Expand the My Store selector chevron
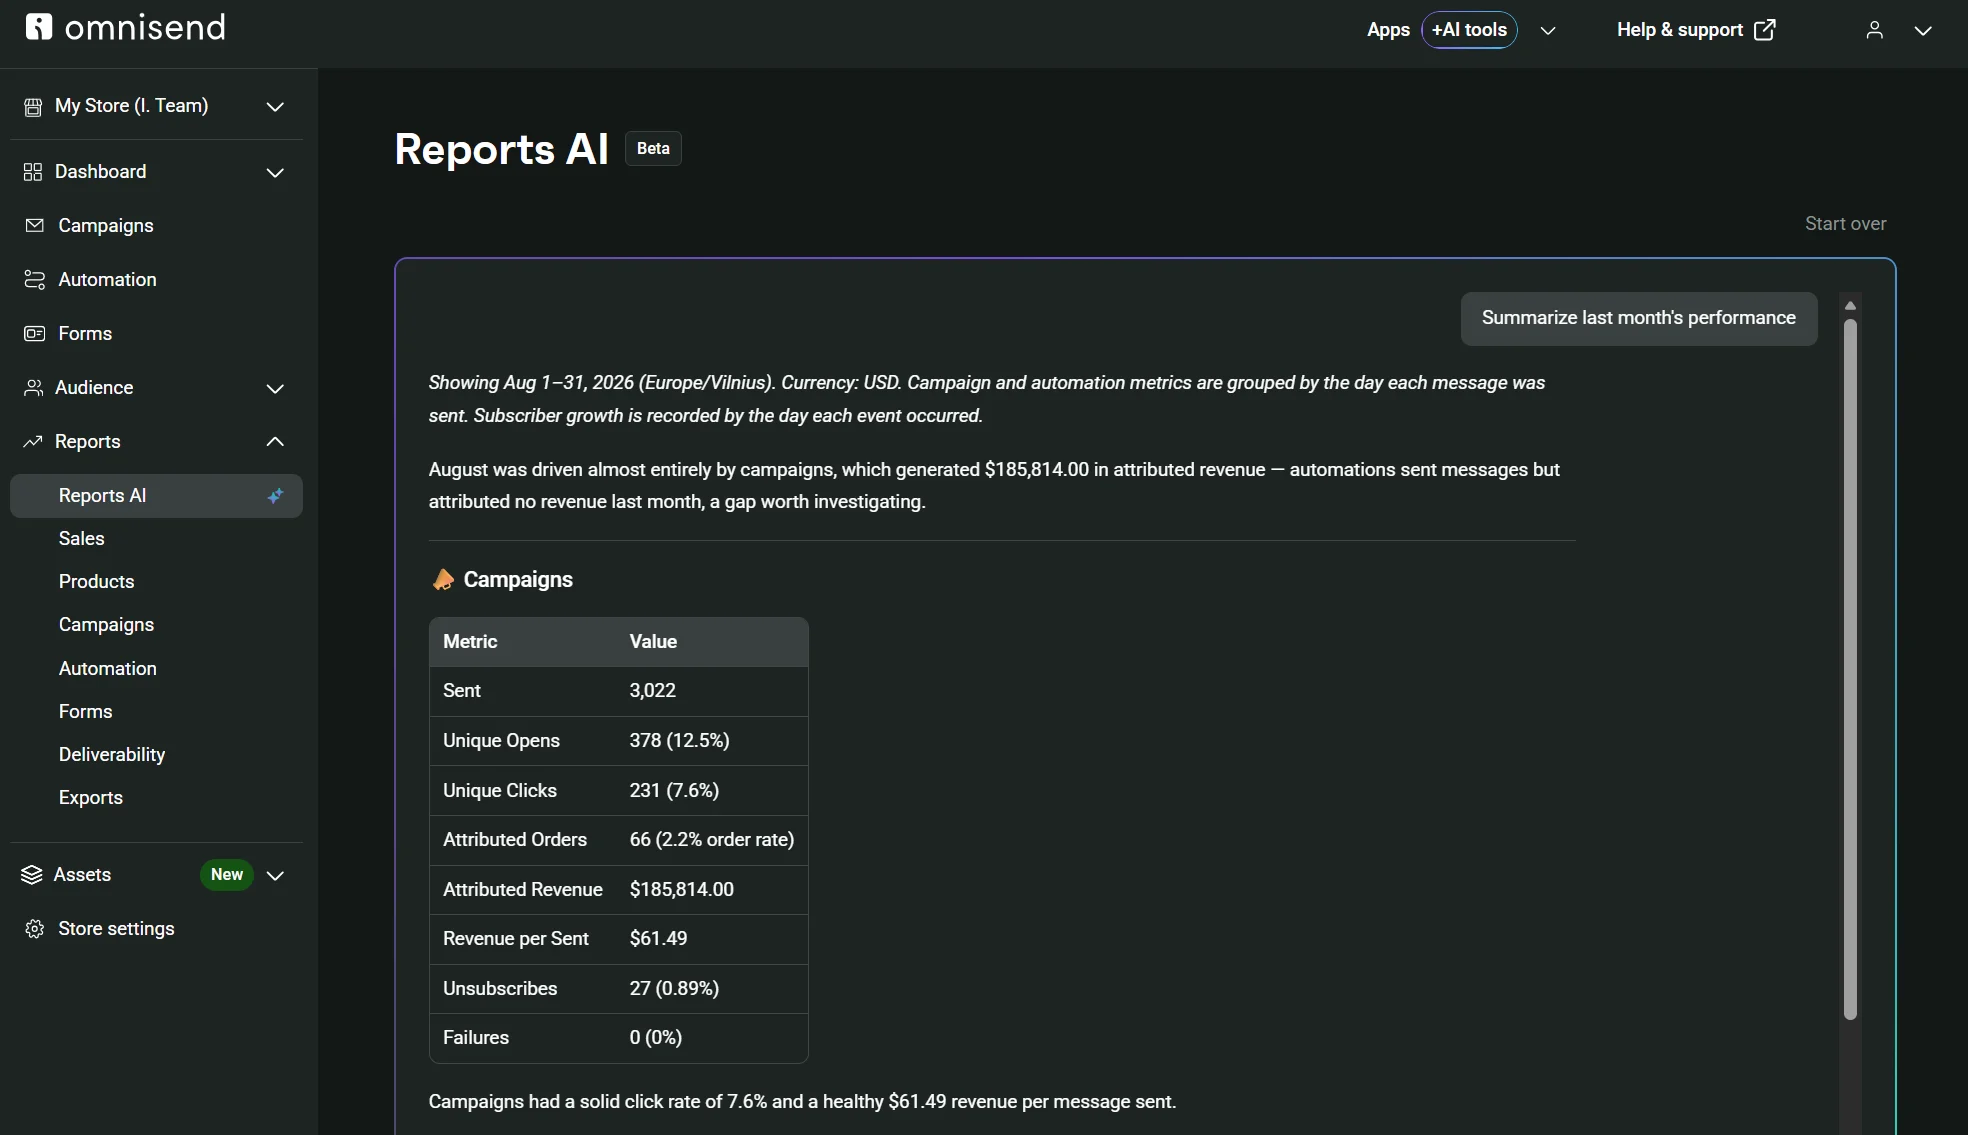The width and height of the screenshot is (1968, 1135). coord(275,107)
